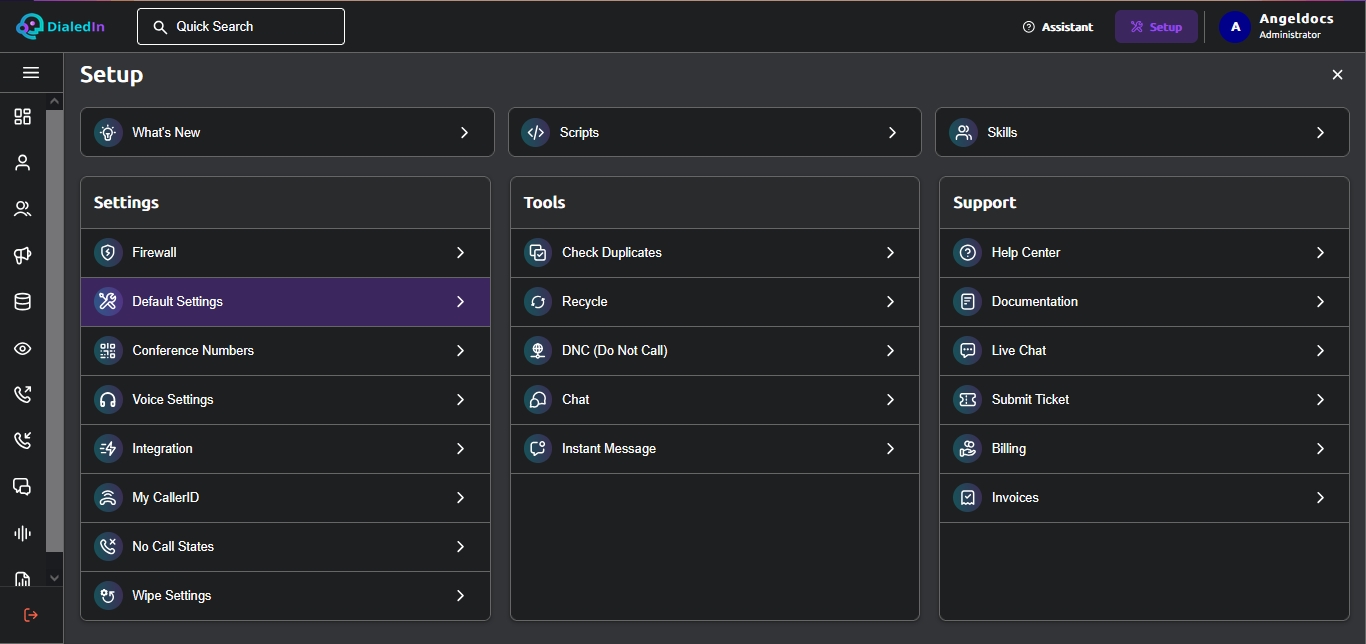Expand the Live Chat chevron
This screenshot has width=1366, height=644.
(1320, 351)
